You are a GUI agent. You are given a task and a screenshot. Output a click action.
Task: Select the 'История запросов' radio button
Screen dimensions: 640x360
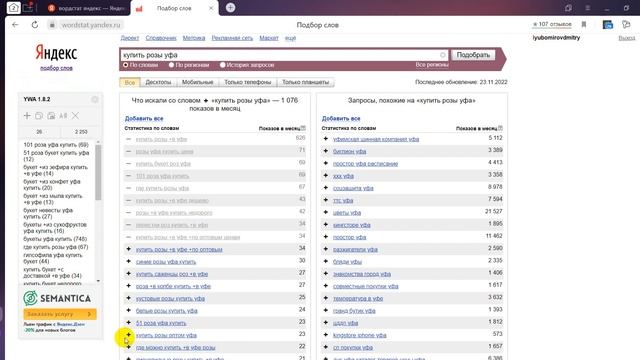222,65
